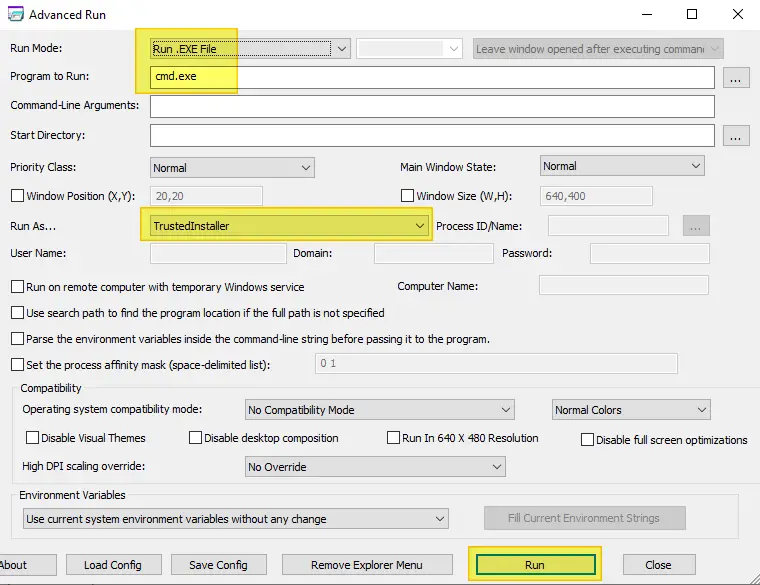
Task: Click the Password input field
Action: 649,253
